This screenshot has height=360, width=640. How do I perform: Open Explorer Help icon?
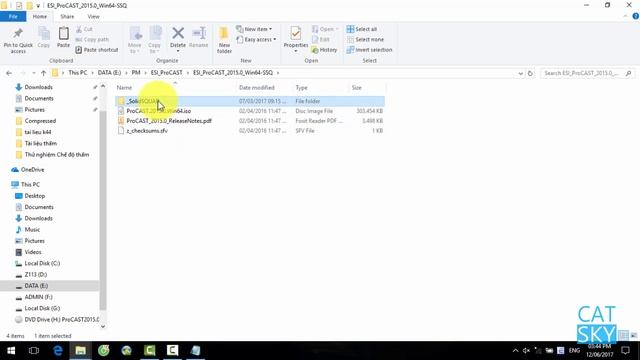point(635,16)
